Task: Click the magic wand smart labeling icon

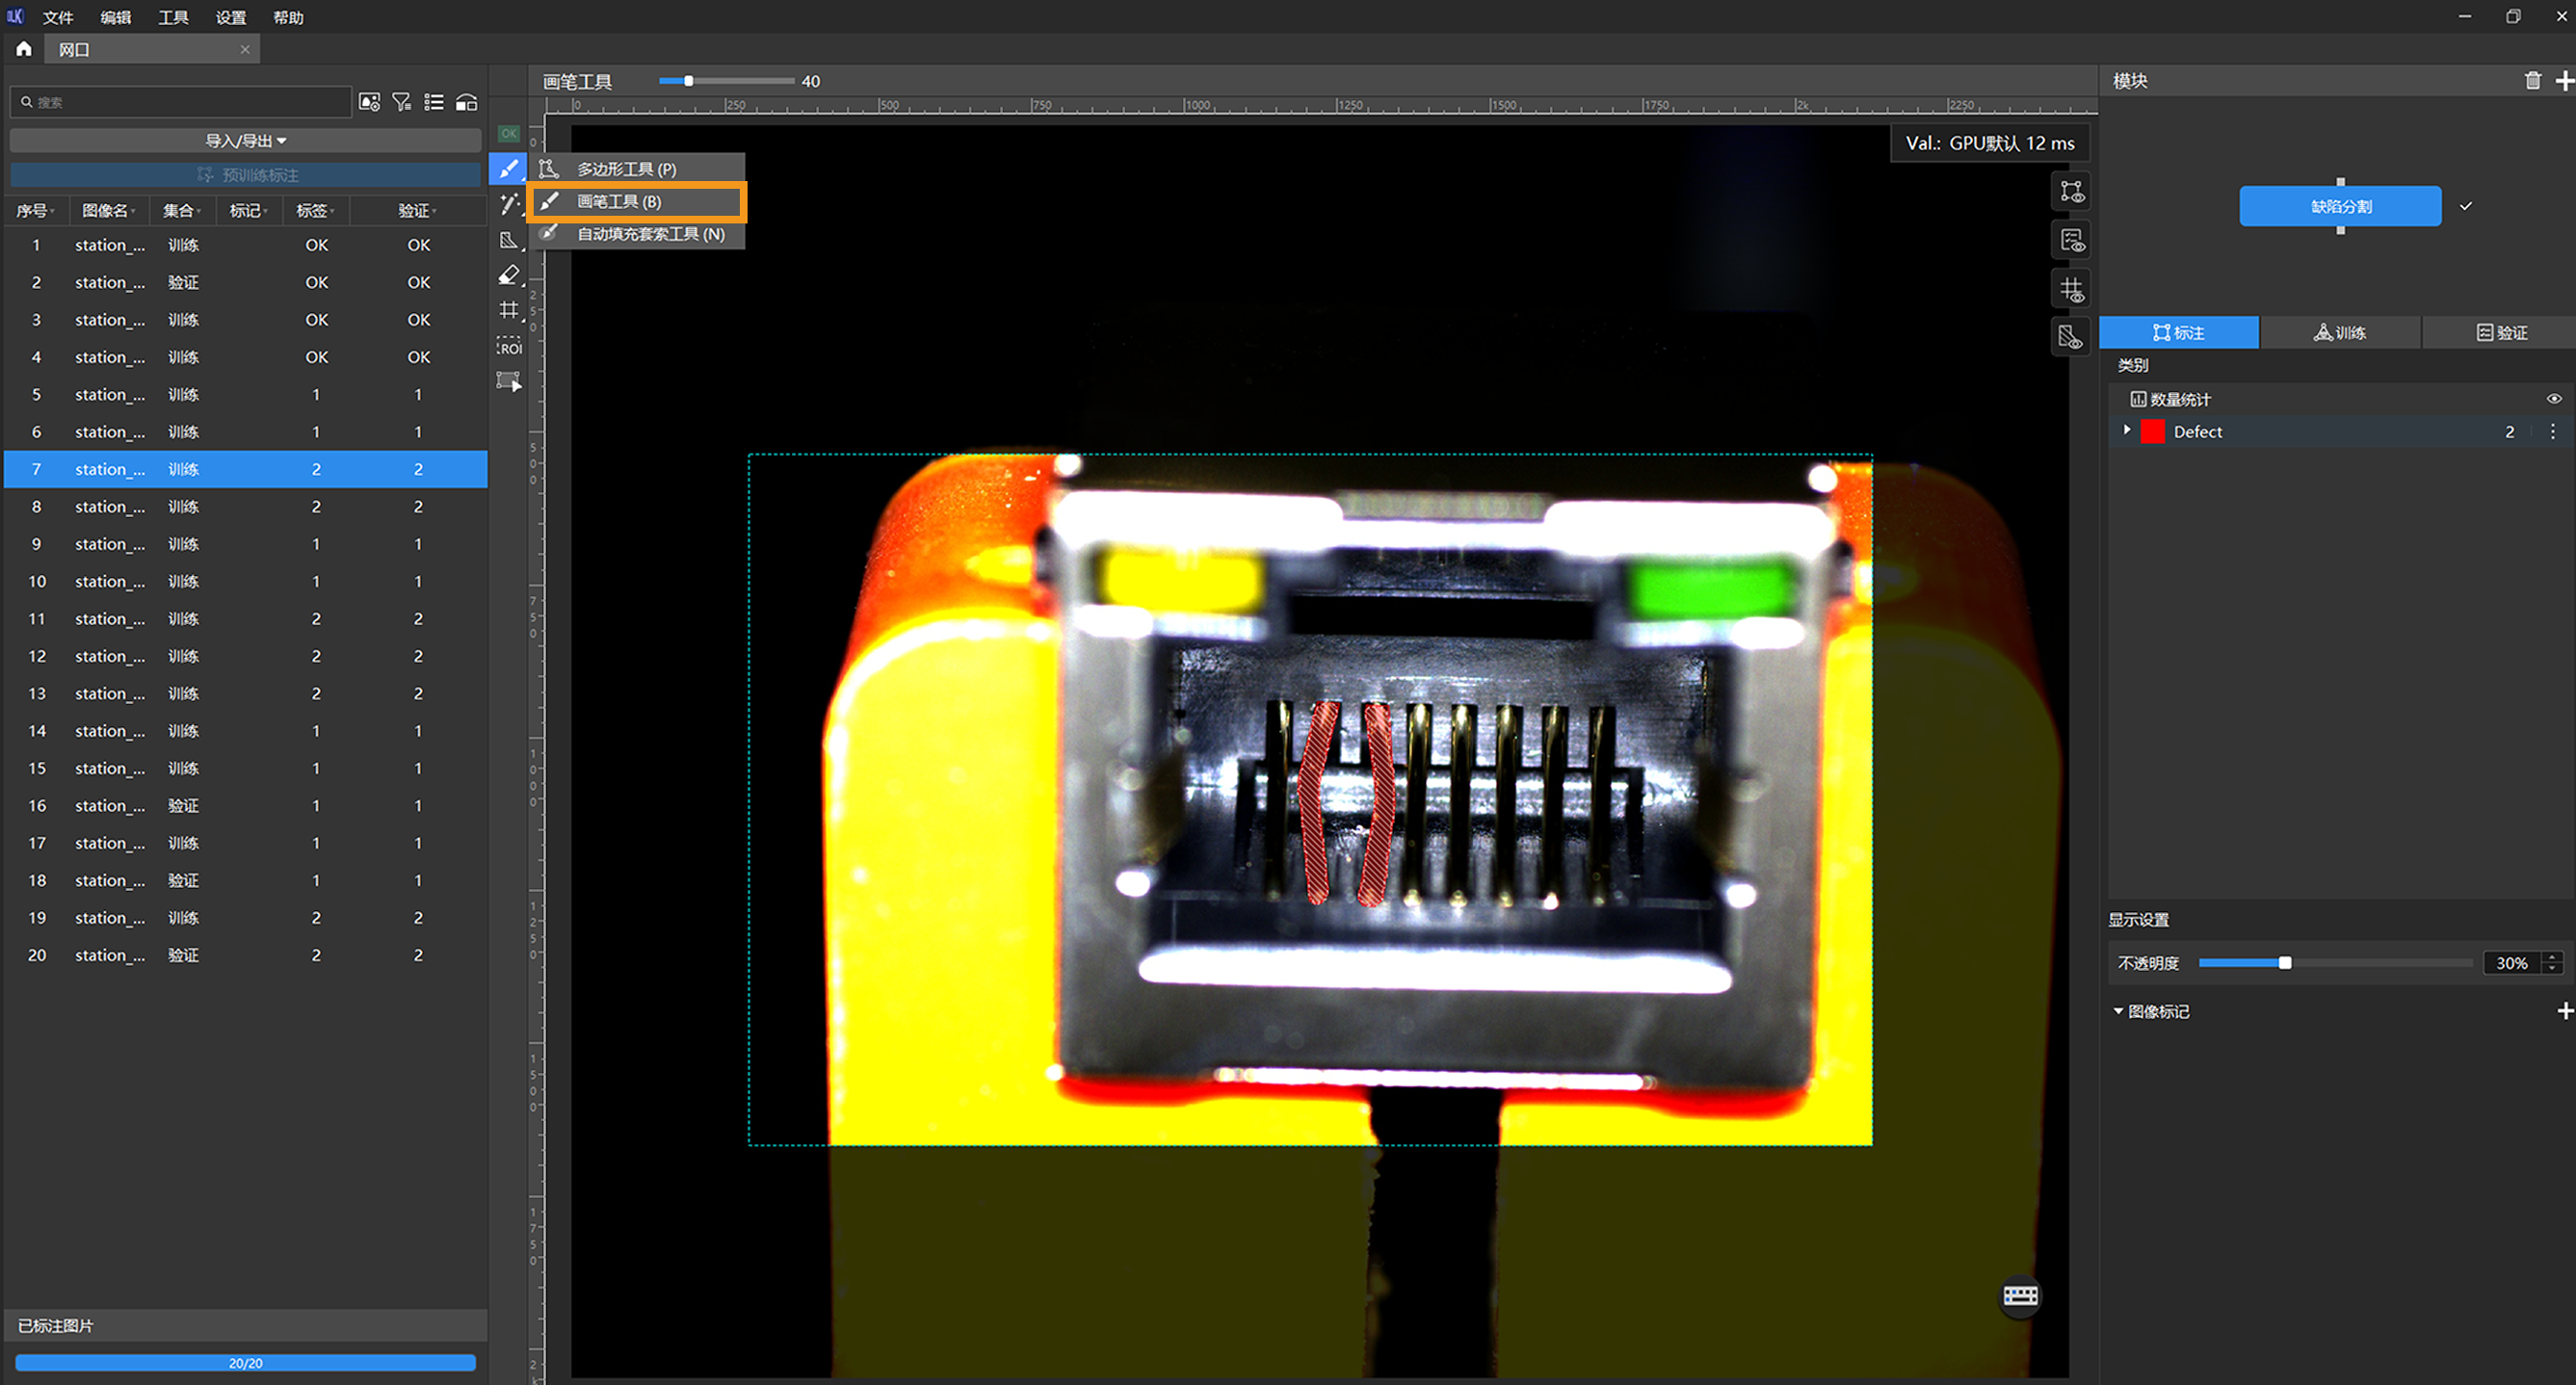Action: click(509, 205)
